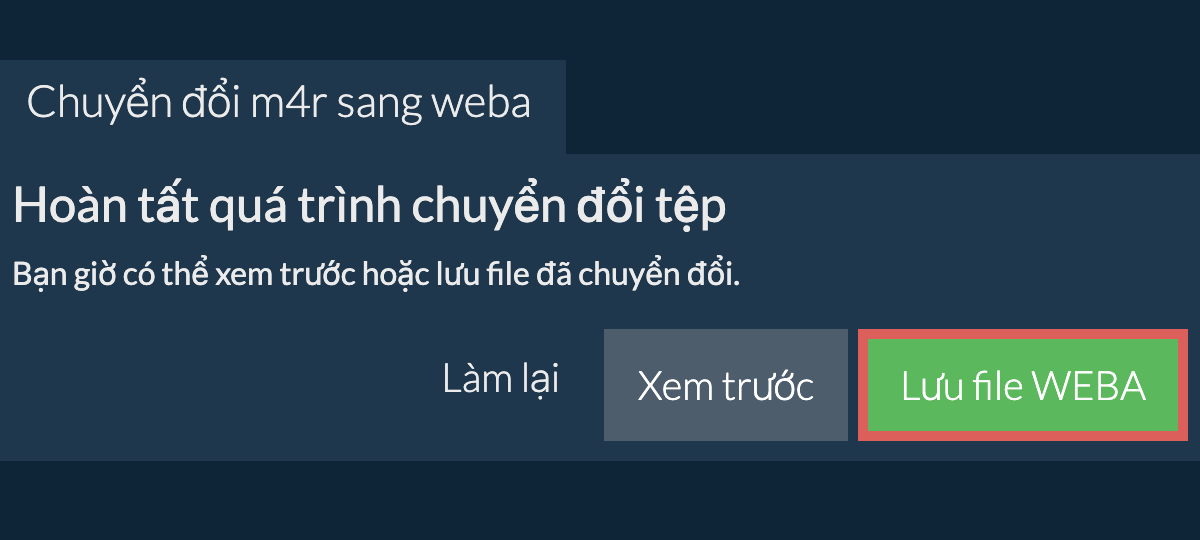Download the result via Lưu file WEBA

[x=1022, y=386]
